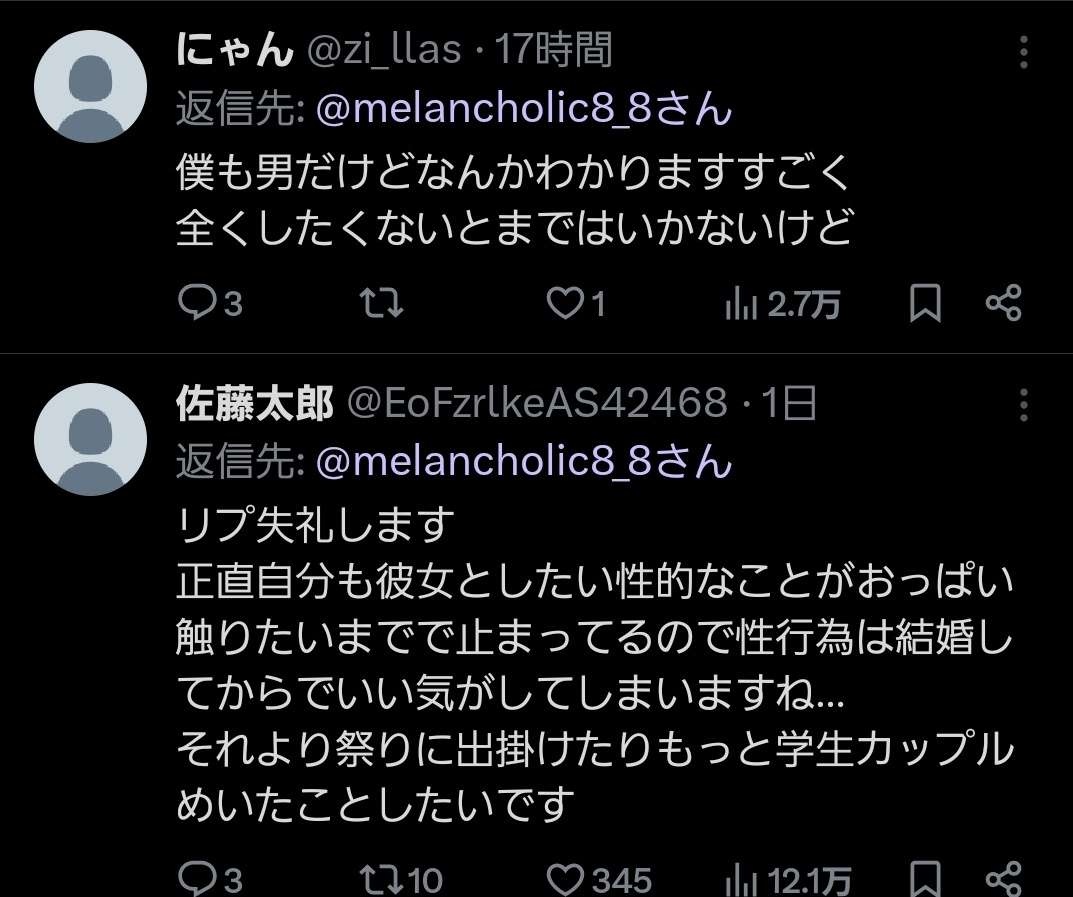Like 佐藤太郎's tweet with 345 likes
This screenshot has height=897, width=1073.
click(568, 880)
